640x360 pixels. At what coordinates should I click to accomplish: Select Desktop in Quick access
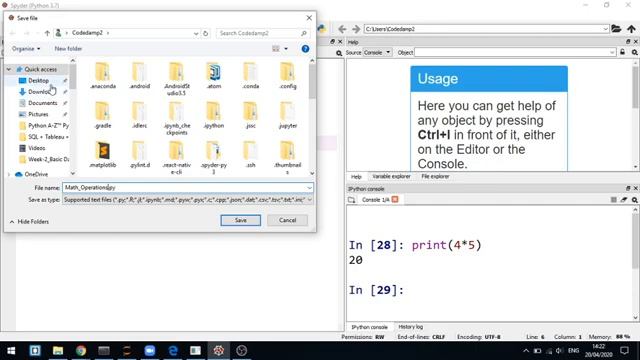[x=38, y=81]
